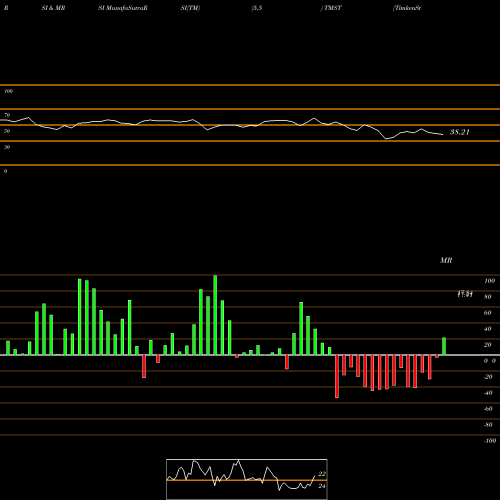This screenshot has width=500, height=500.
Task: Click the RSI axis label 30
Action: pos(7,147)
